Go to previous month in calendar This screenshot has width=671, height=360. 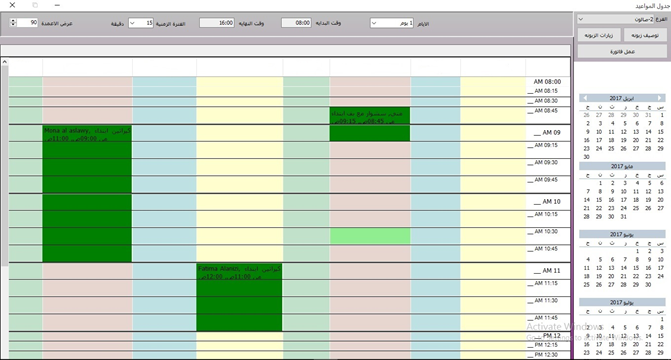585,98
